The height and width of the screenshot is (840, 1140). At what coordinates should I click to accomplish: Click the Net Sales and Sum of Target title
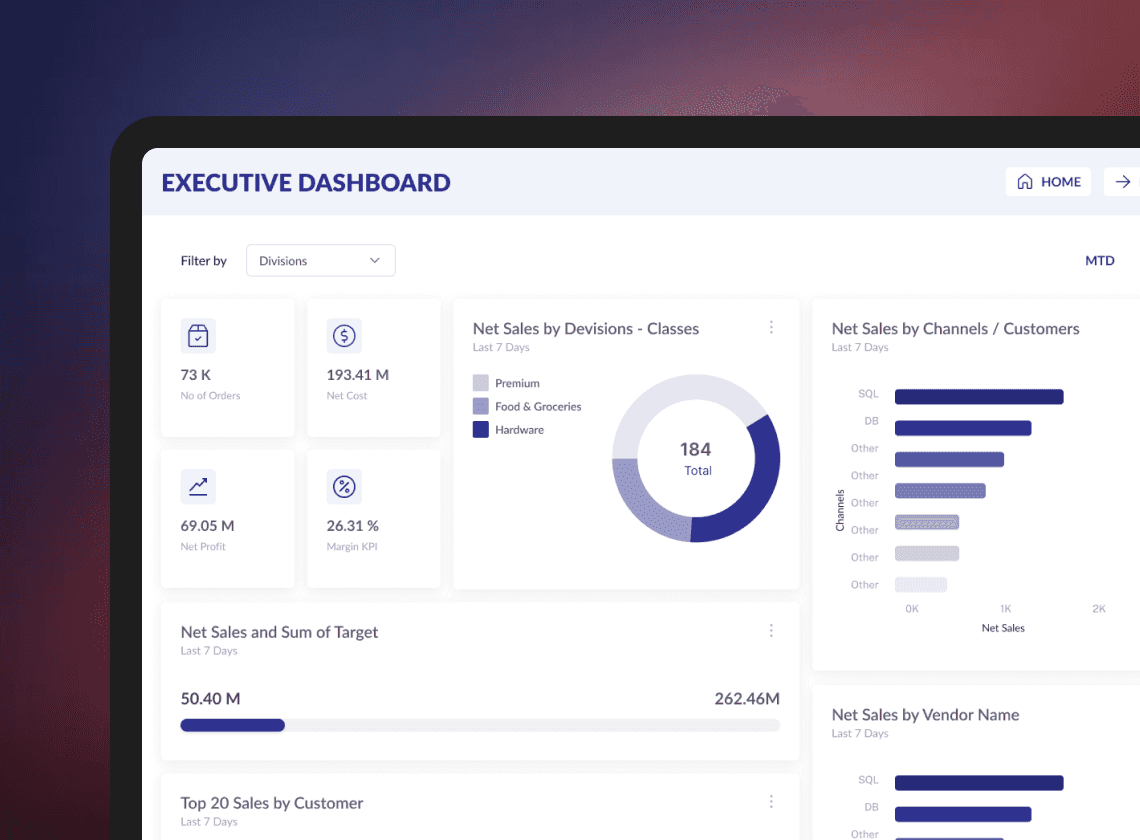[279, 632]
